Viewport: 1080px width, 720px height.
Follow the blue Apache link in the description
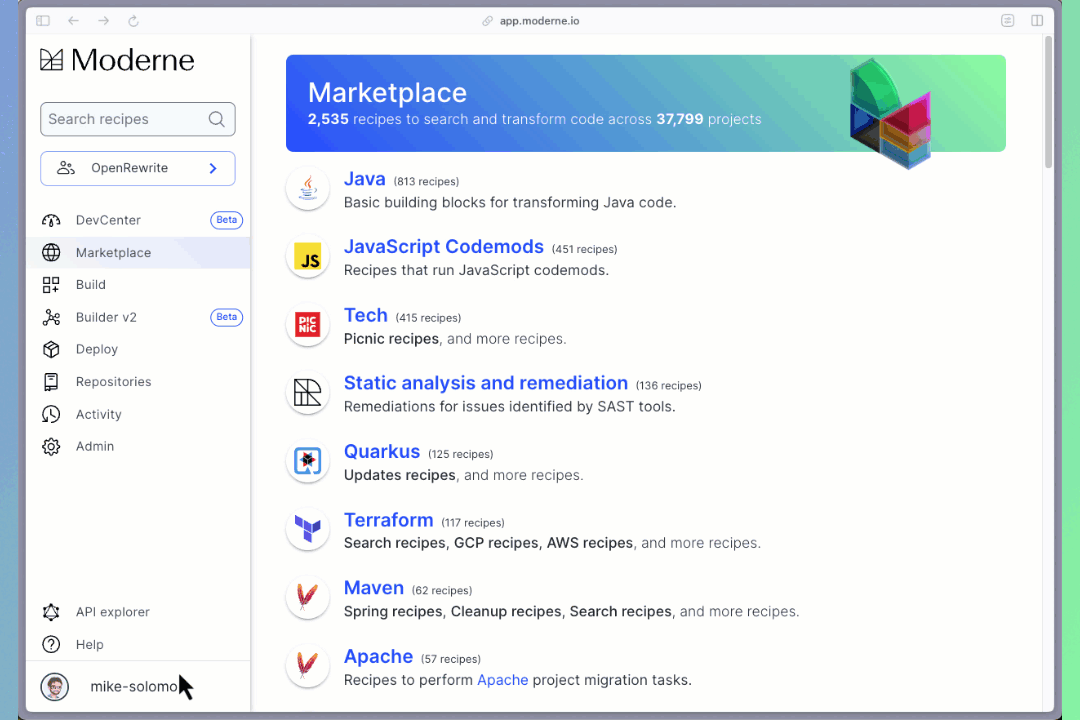[503, 680]
